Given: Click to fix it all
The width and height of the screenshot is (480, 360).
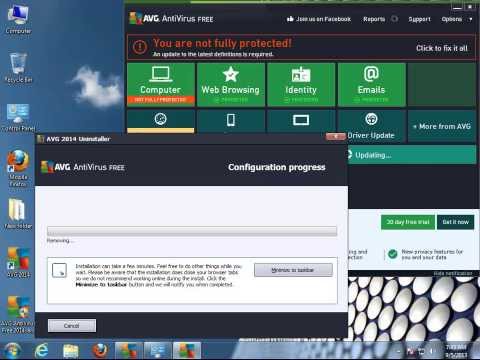Looking at the screenshot, I should (442, 48).
